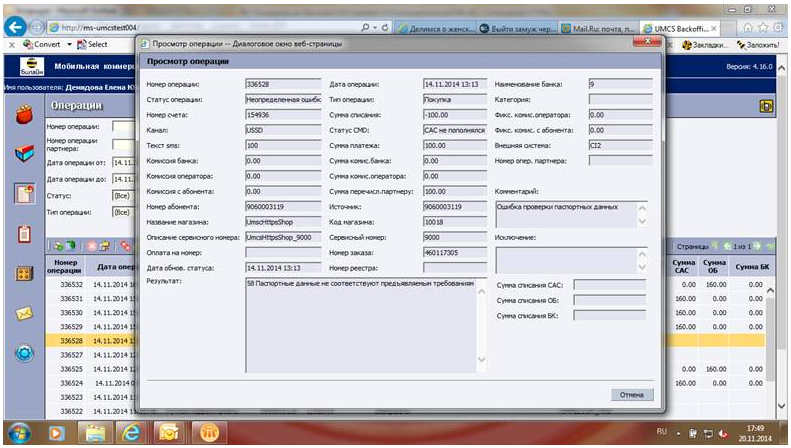Screen dimensions: 791x448
Task: Open Windows Media Player from the taskbar
Action: click(57, 433)
